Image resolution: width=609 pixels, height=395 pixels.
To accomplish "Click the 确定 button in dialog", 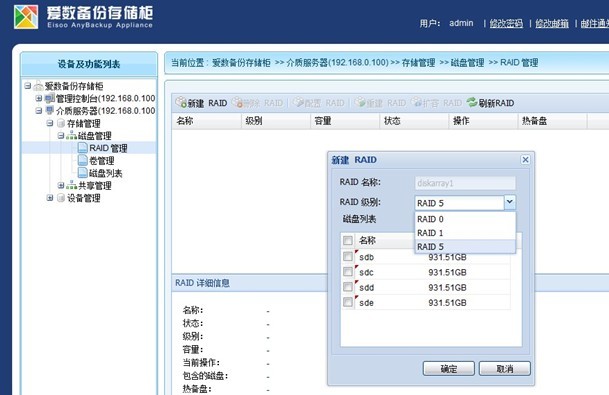I will point(449,369).
